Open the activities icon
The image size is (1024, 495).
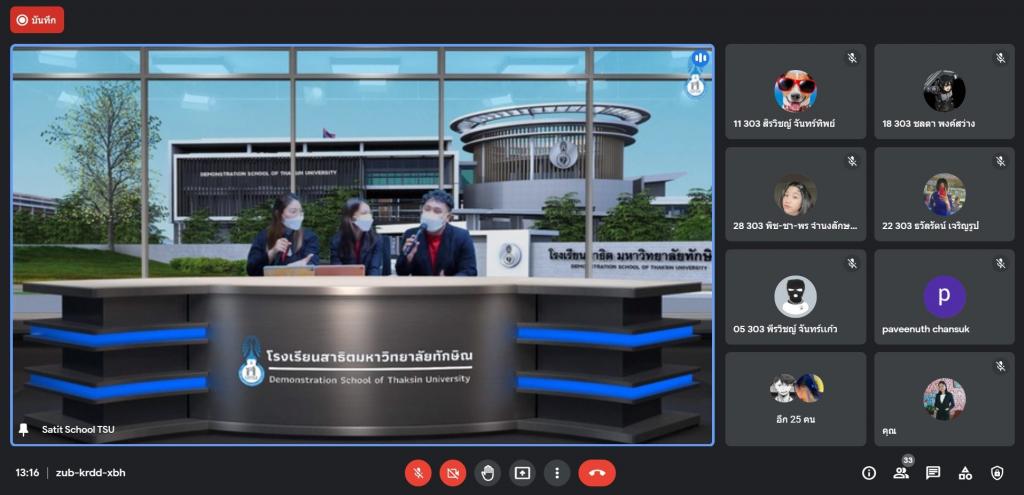pos(965,473)
